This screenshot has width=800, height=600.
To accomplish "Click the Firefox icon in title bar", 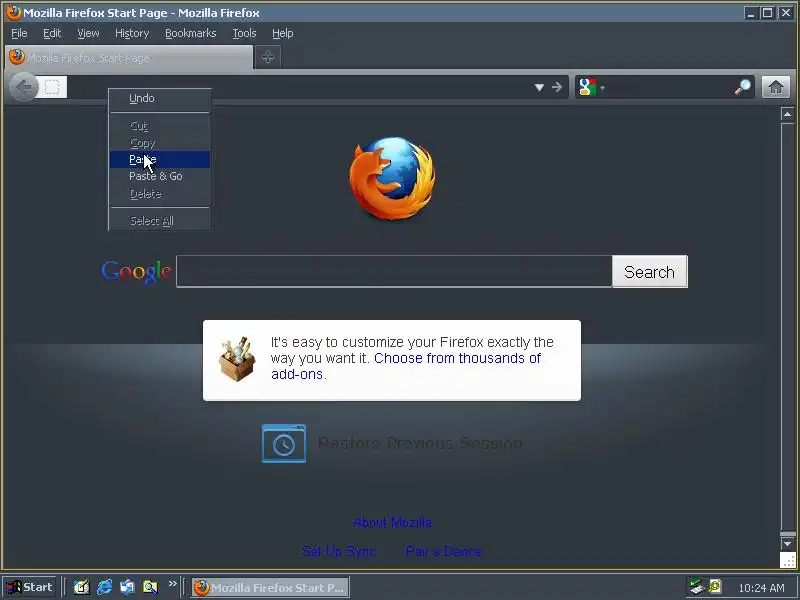I will [x=14, y=13].
